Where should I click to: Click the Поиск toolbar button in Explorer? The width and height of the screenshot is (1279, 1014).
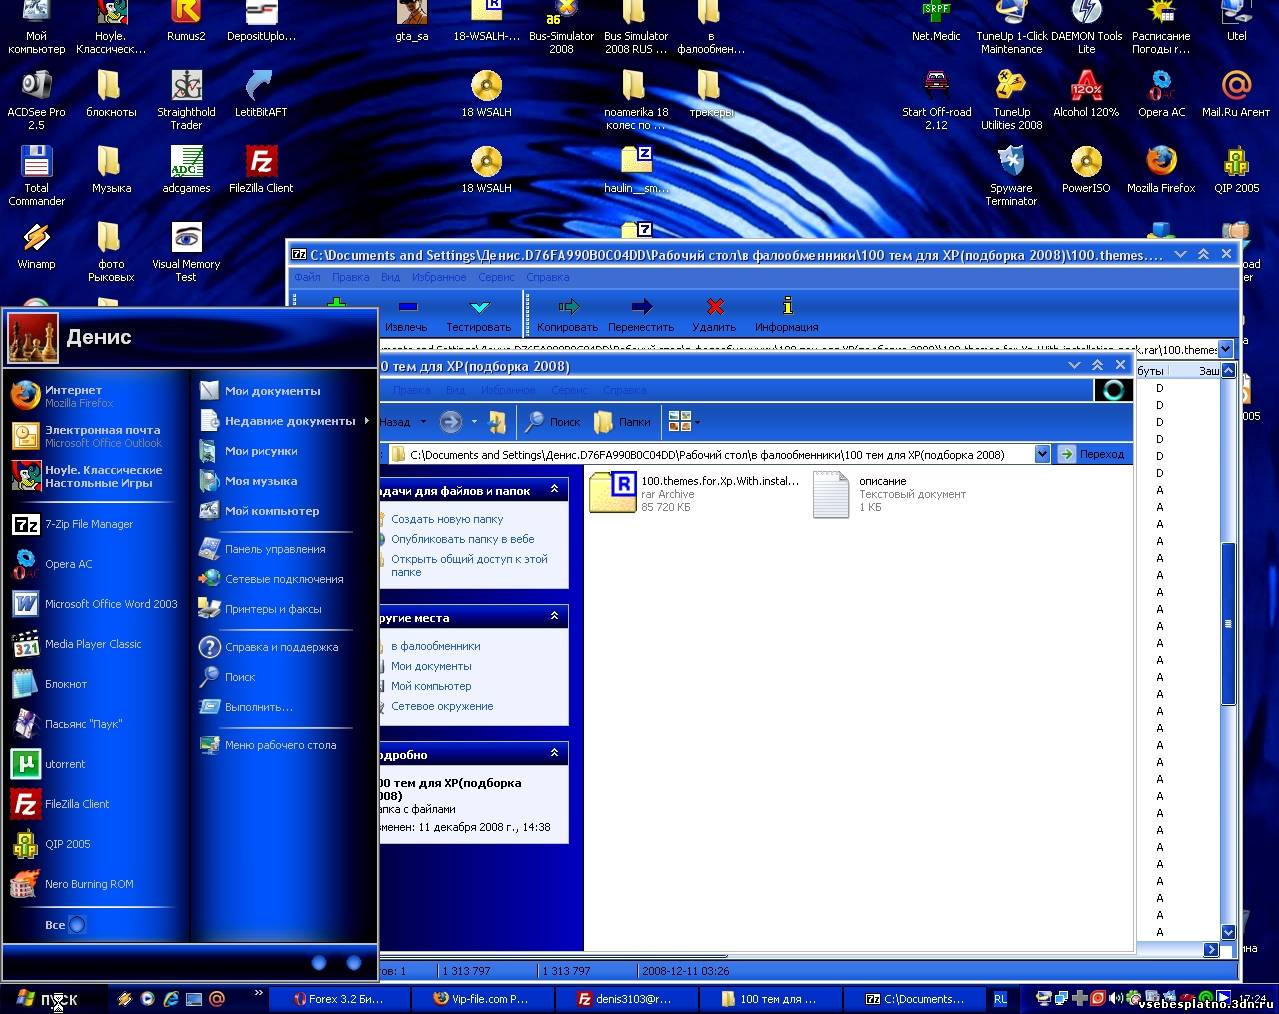(553, 422)
